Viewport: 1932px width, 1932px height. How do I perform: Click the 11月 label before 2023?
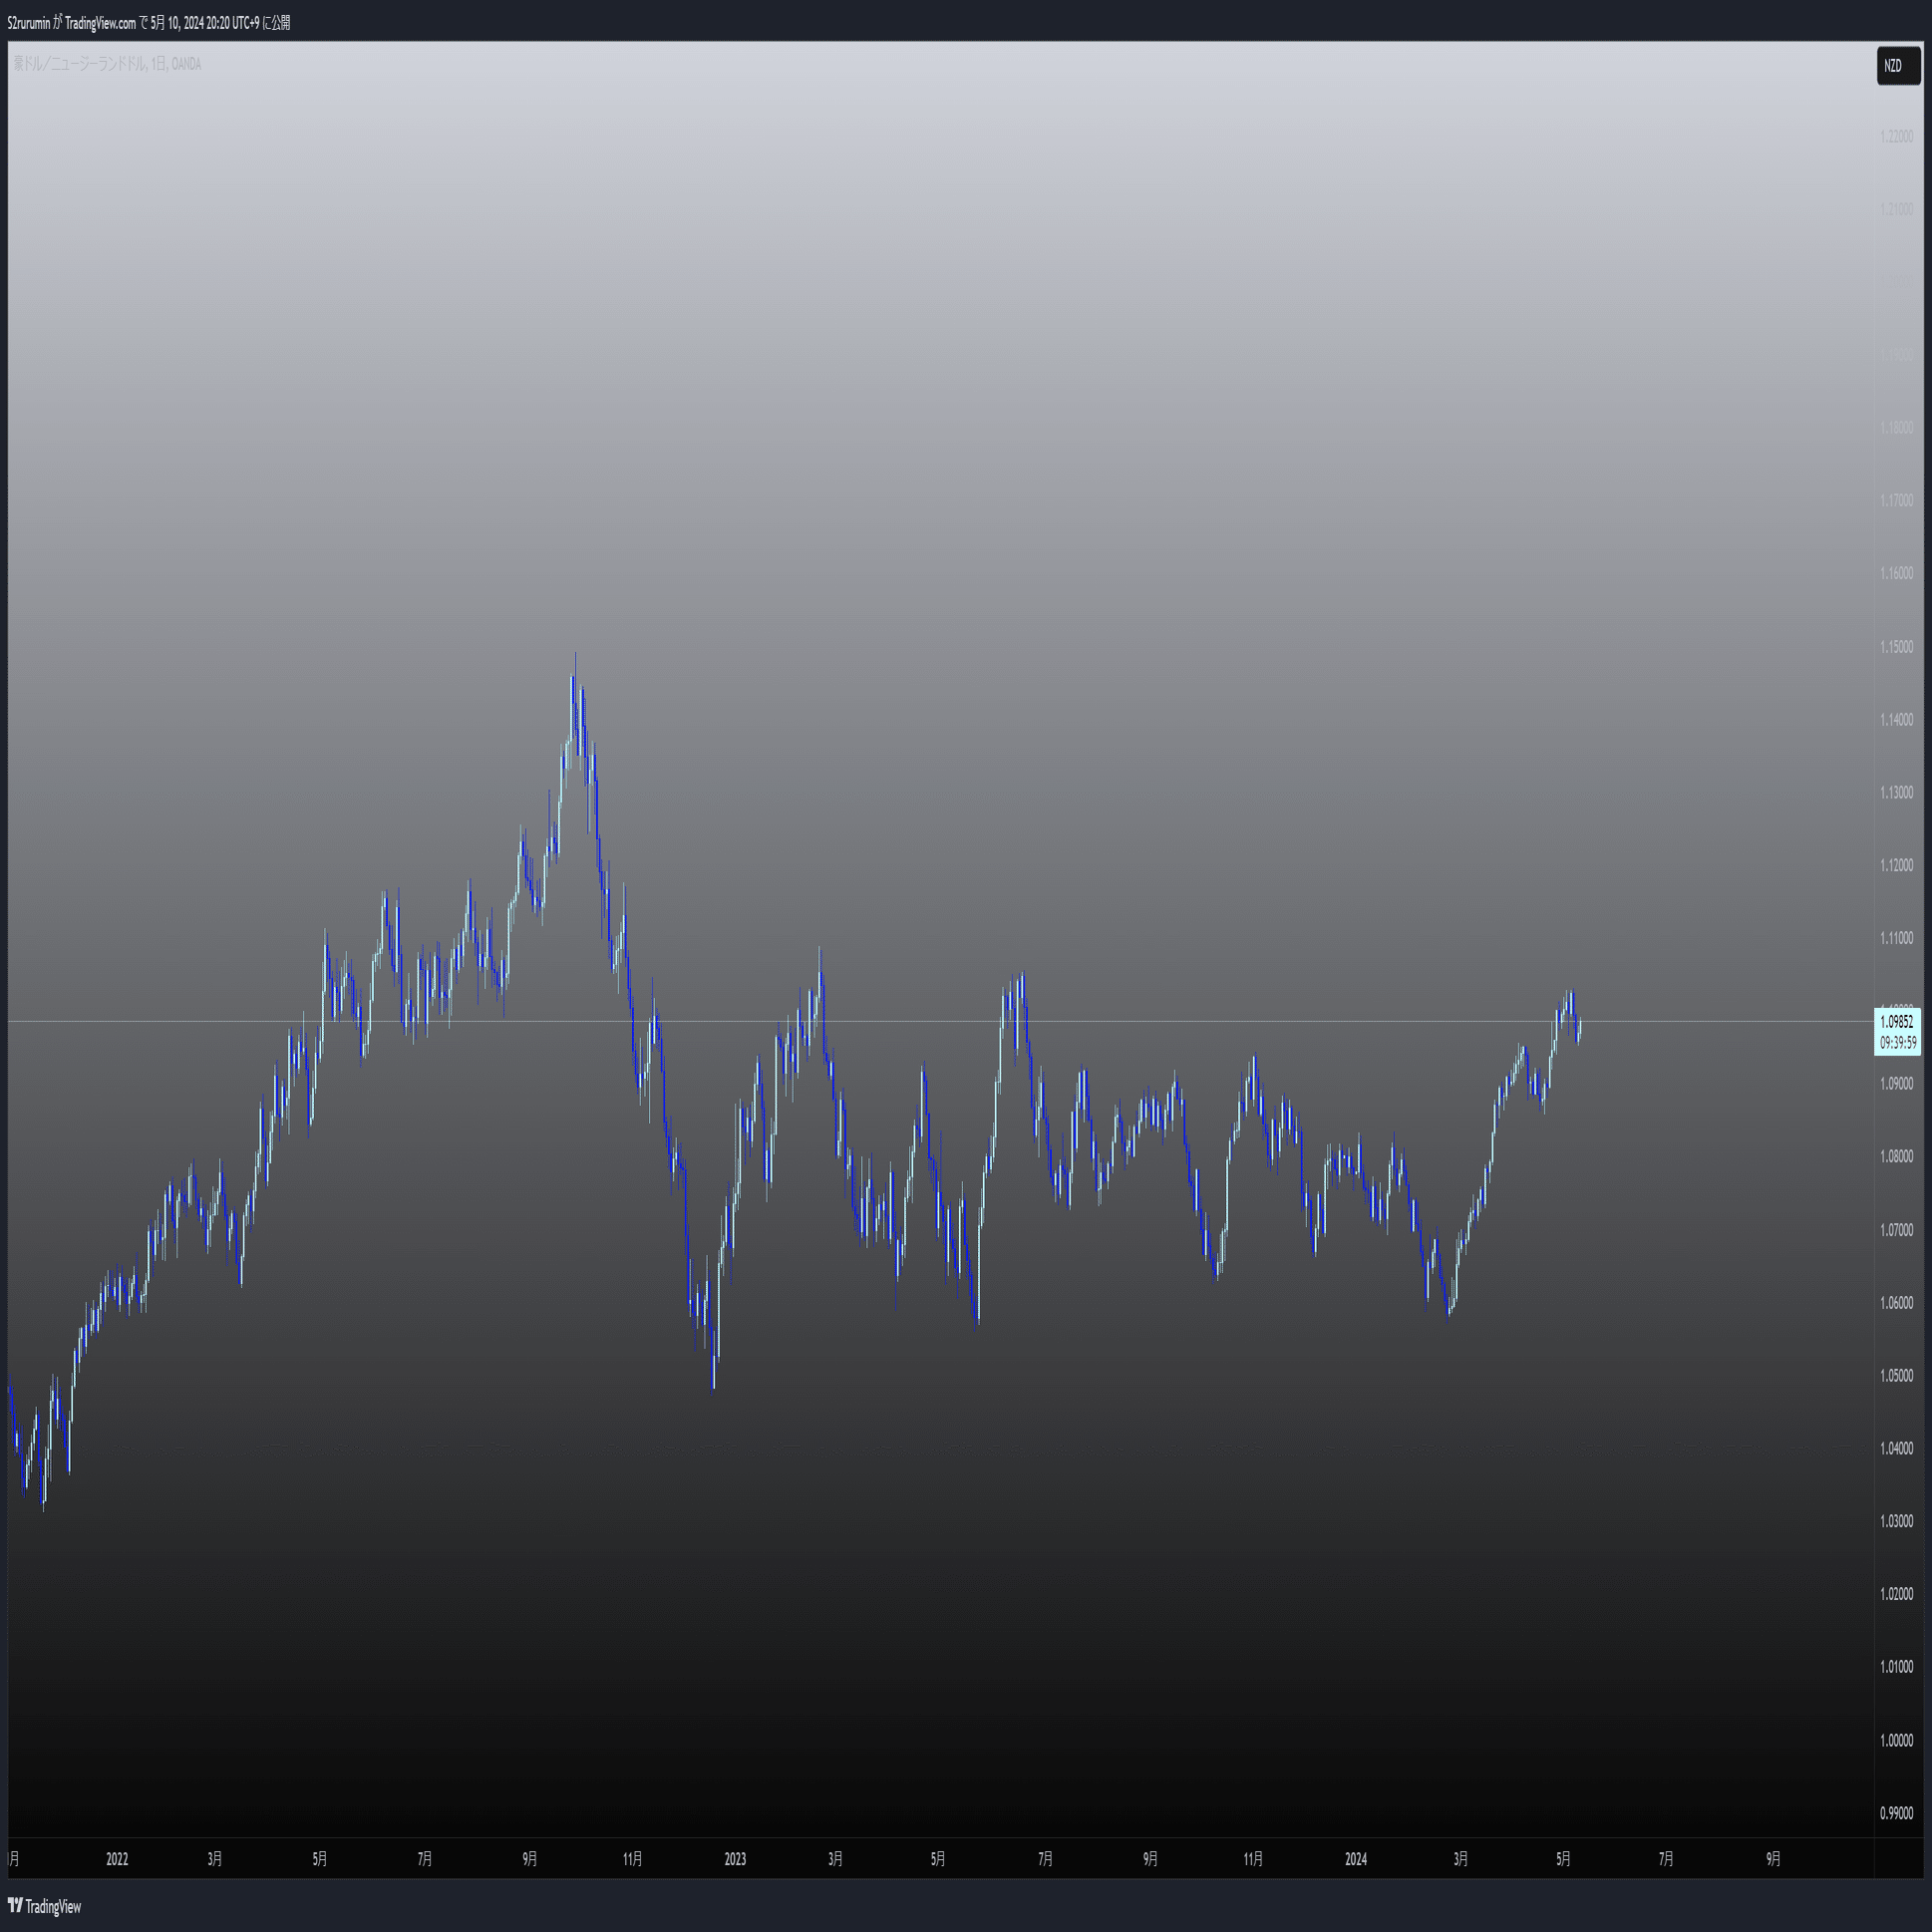click(x=632, y=1859)
